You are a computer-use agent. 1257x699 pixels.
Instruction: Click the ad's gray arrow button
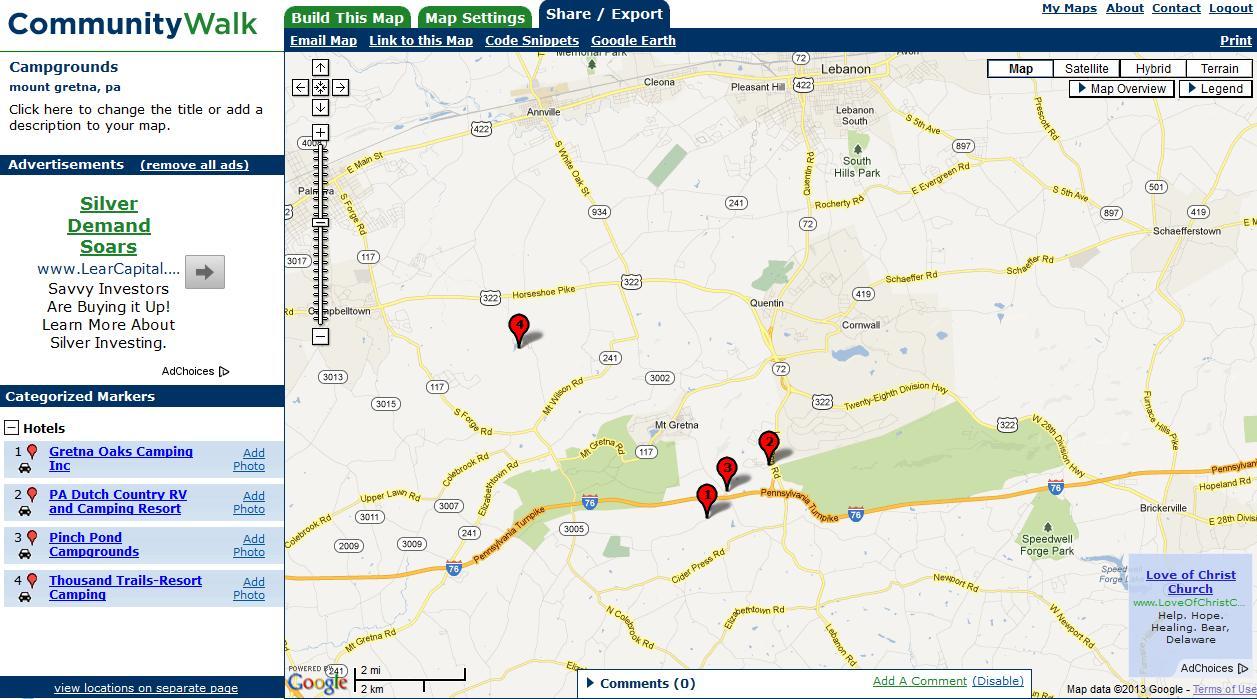click(x=205, y=271)
